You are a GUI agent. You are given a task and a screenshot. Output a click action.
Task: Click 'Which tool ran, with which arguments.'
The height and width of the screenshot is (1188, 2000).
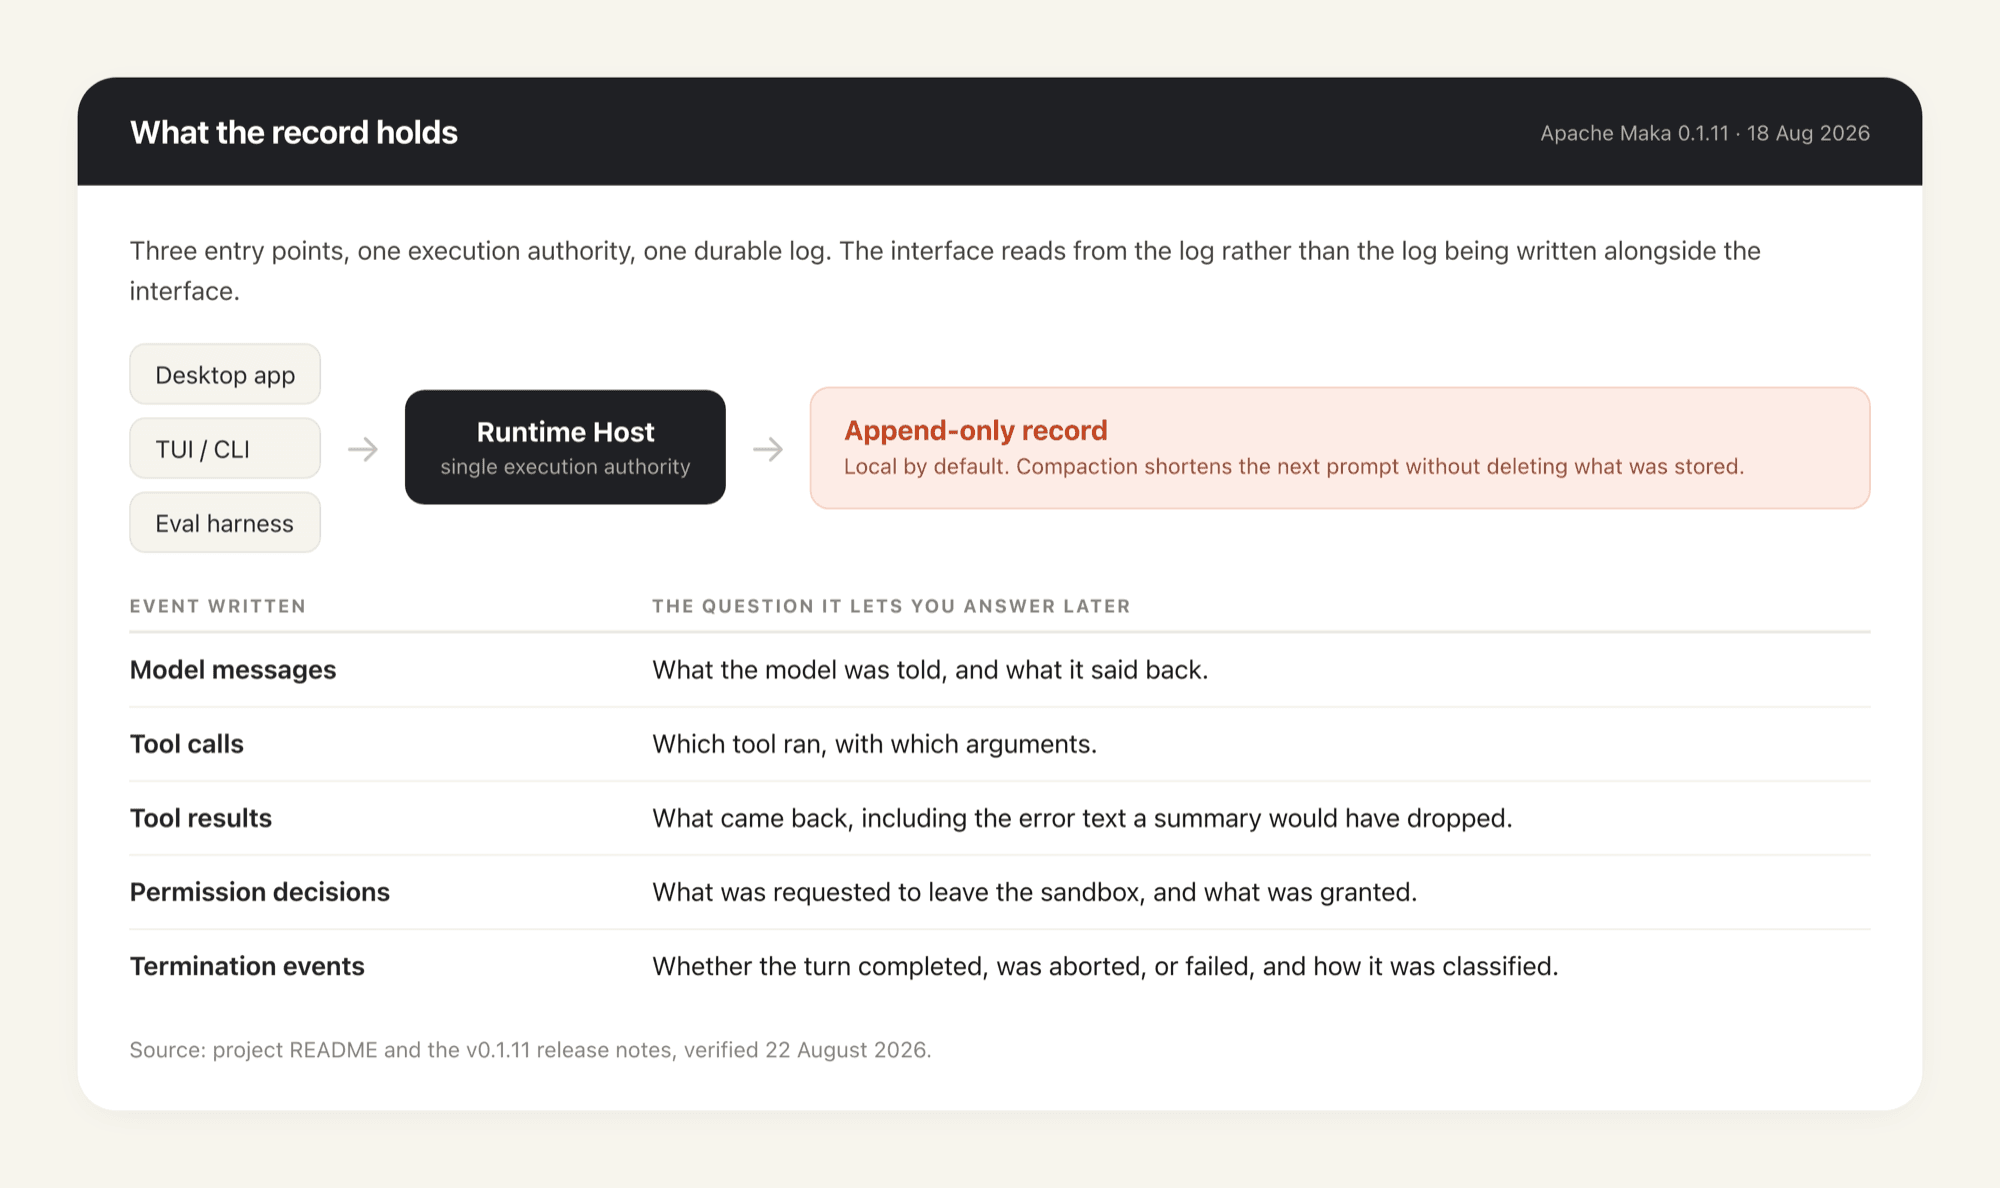875,744
